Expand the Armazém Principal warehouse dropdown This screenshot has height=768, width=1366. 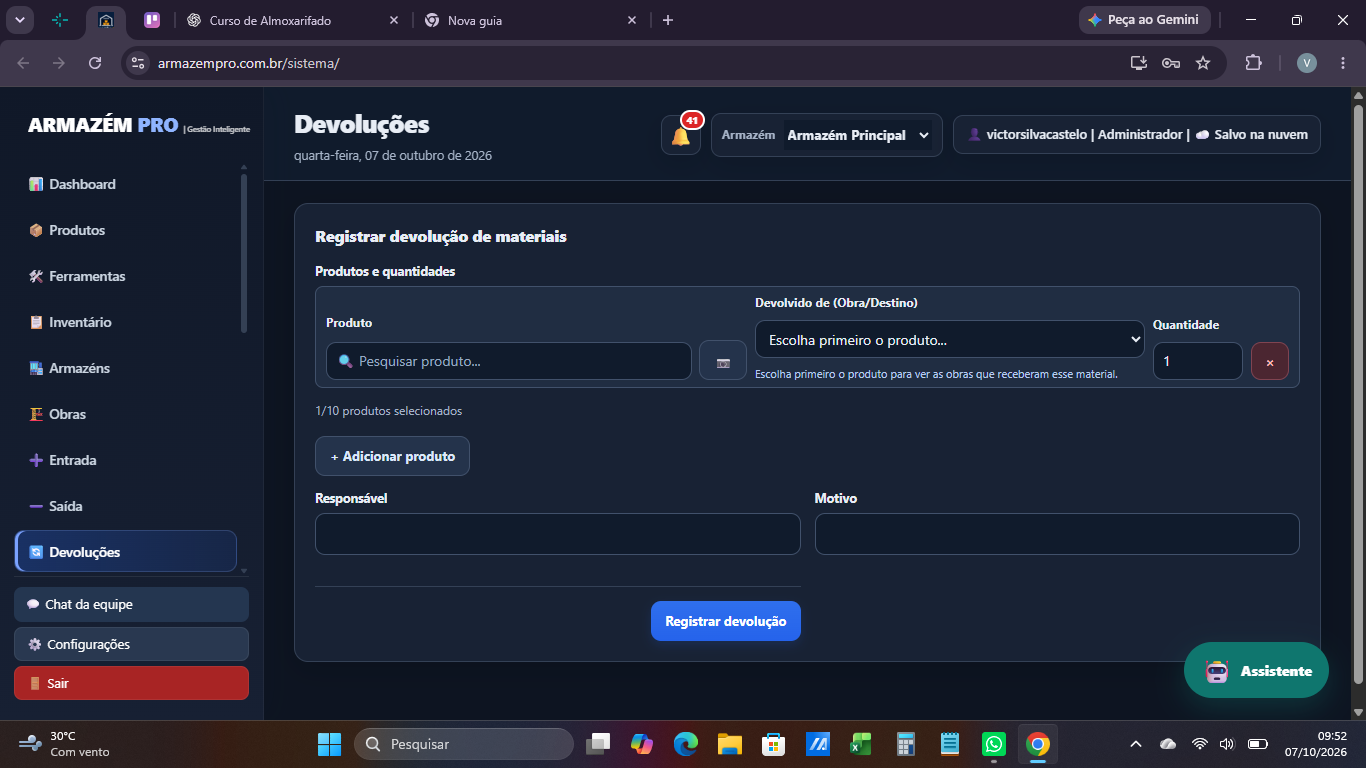coord(858,135)
